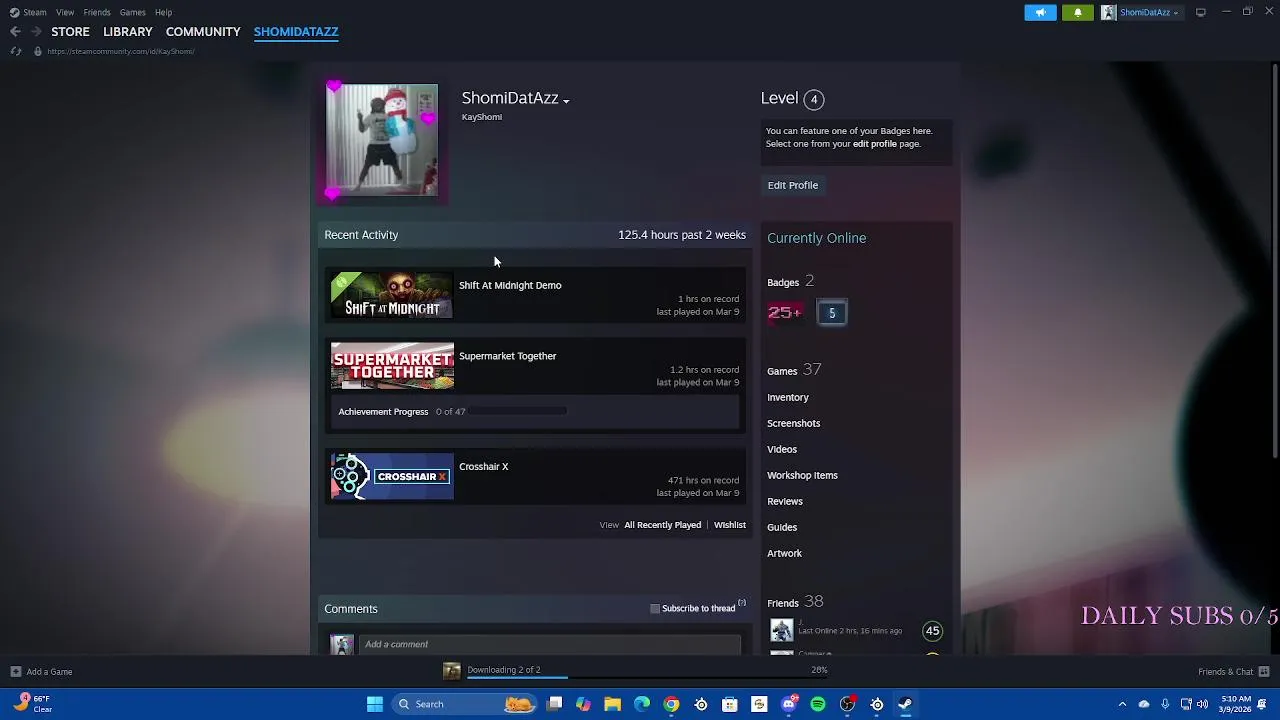The width and height of the screenshot is (1280, 720).
Task: Click the Windows taskbar Search box
Action: coord(465,704)
